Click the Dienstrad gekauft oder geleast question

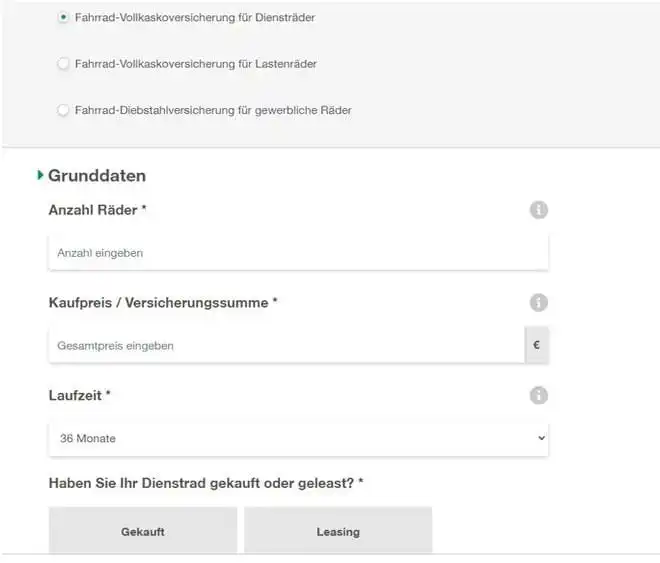tap(206, 484)
